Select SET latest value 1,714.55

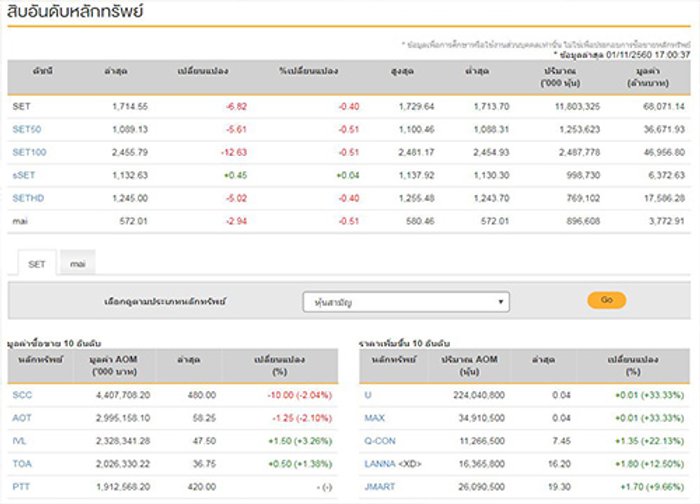pos(130,106)
